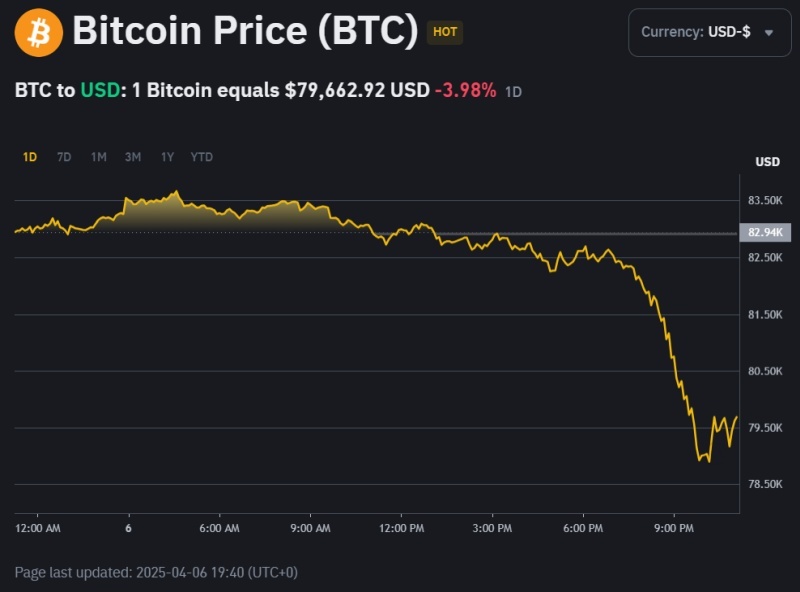Select the 3M timeframe tab
This screenshot has width=800, height=592.
tap(131, 157)
